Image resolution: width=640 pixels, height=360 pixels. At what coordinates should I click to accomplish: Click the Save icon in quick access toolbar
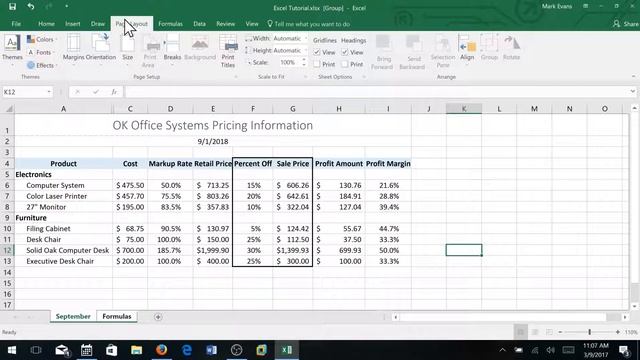click(x=12, y=7)
